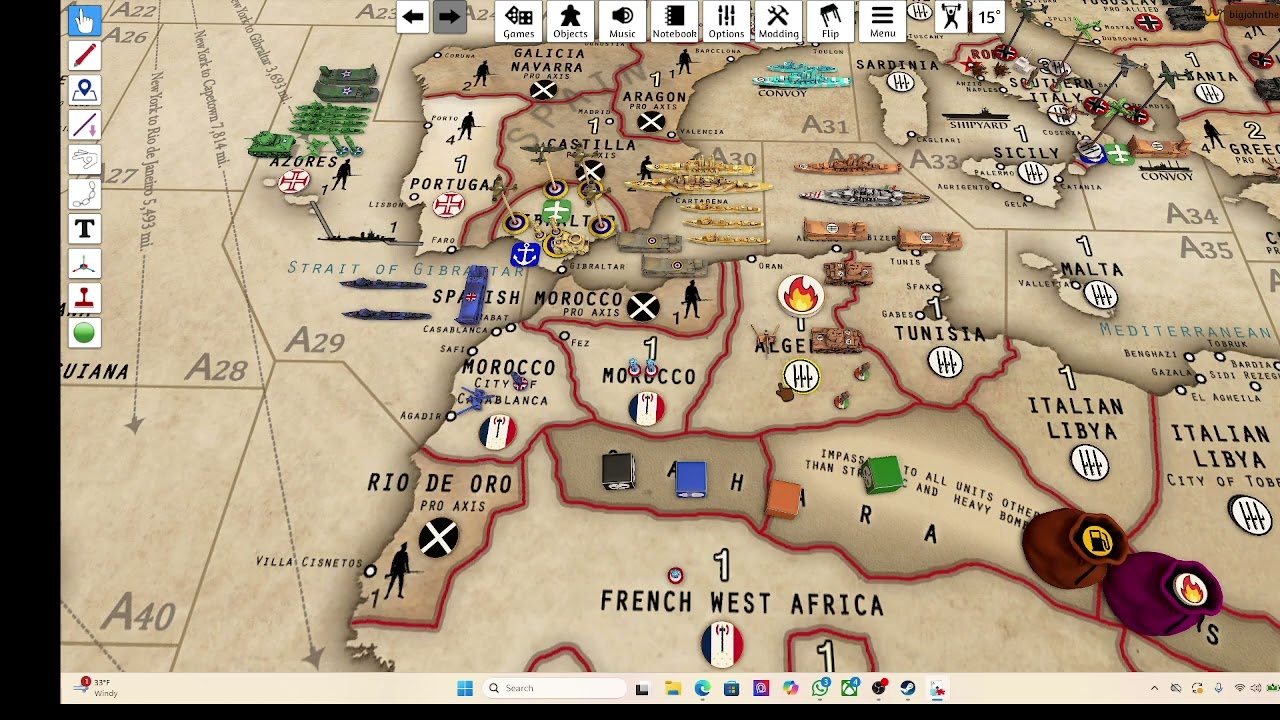Click the brown bag with fuel icon

tap(1075, 548)
